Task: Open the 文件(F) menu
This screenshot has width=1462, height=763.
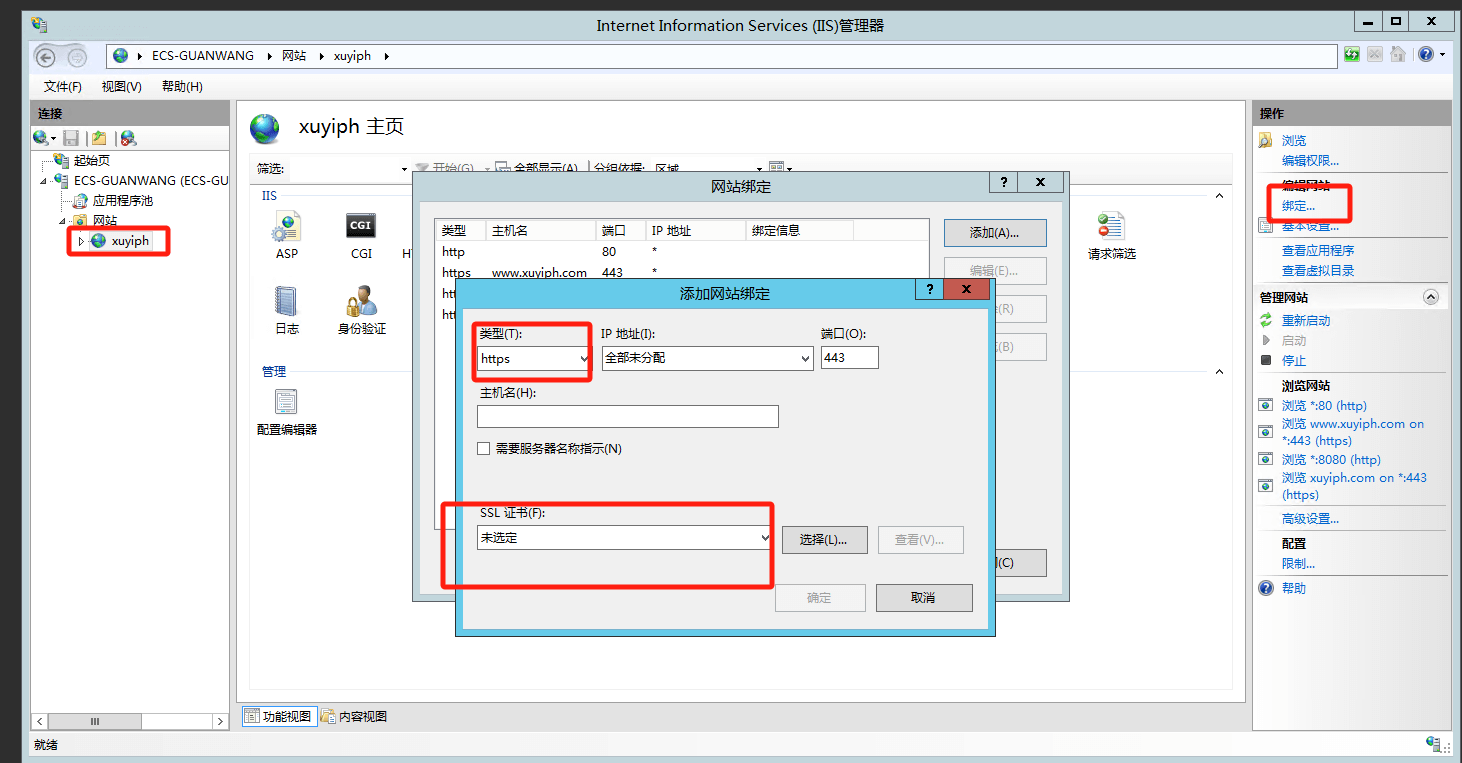Action: click(63, 87)
